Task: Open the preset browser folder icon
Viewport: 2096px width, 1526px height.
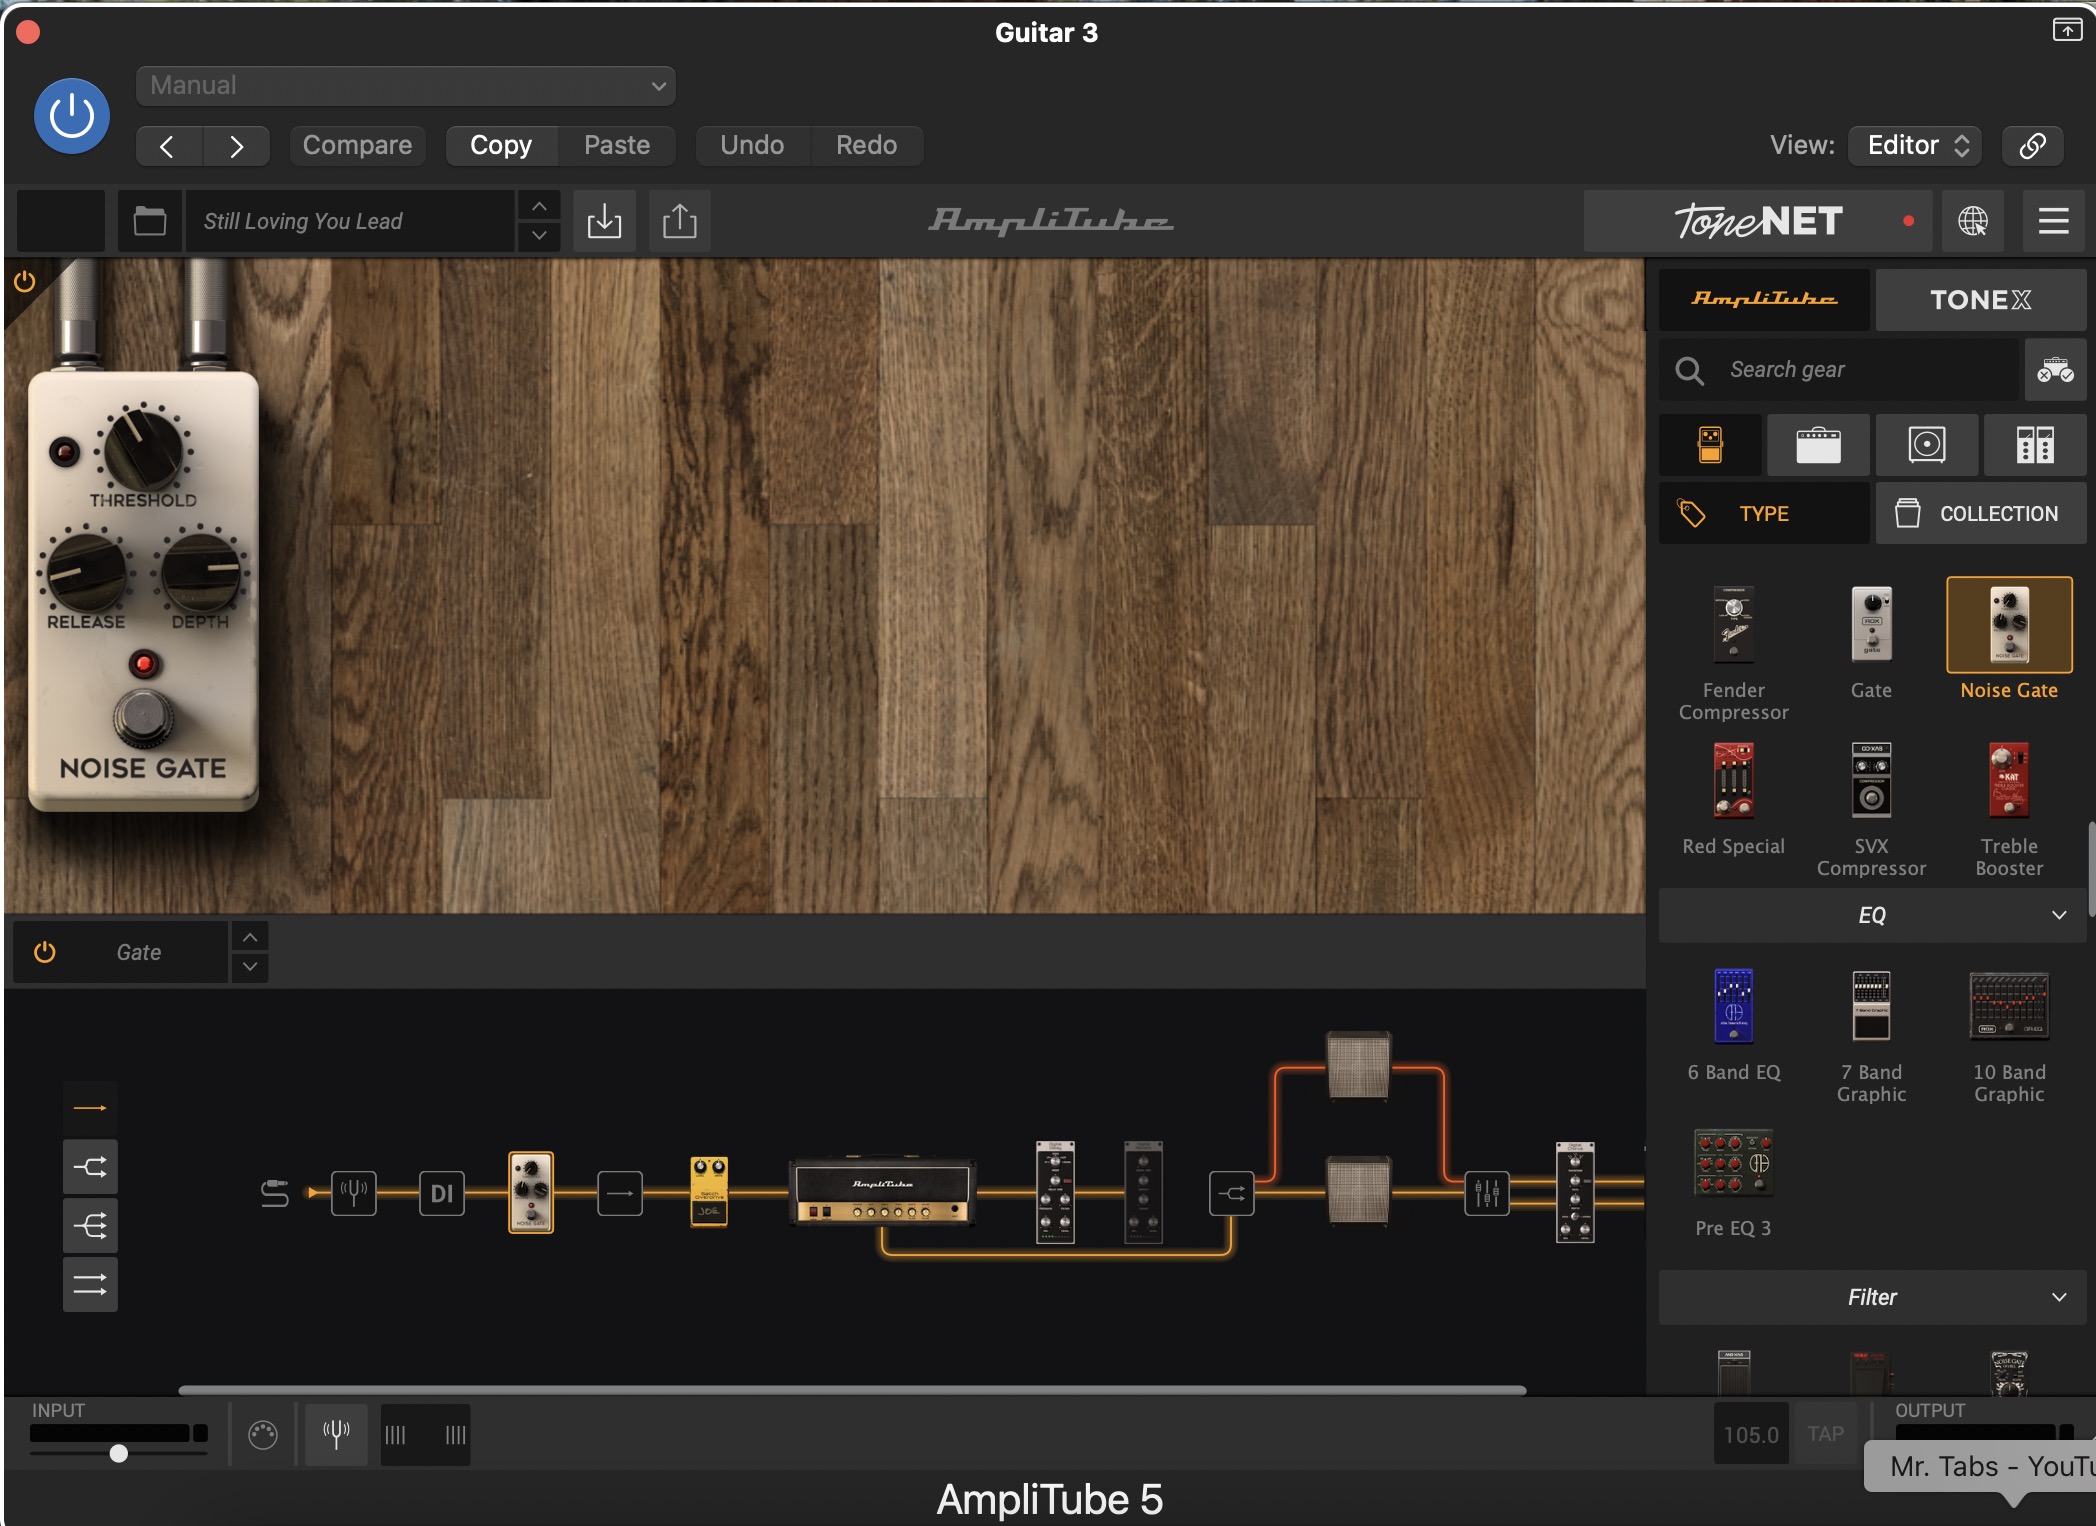Action: click(150, 221)
